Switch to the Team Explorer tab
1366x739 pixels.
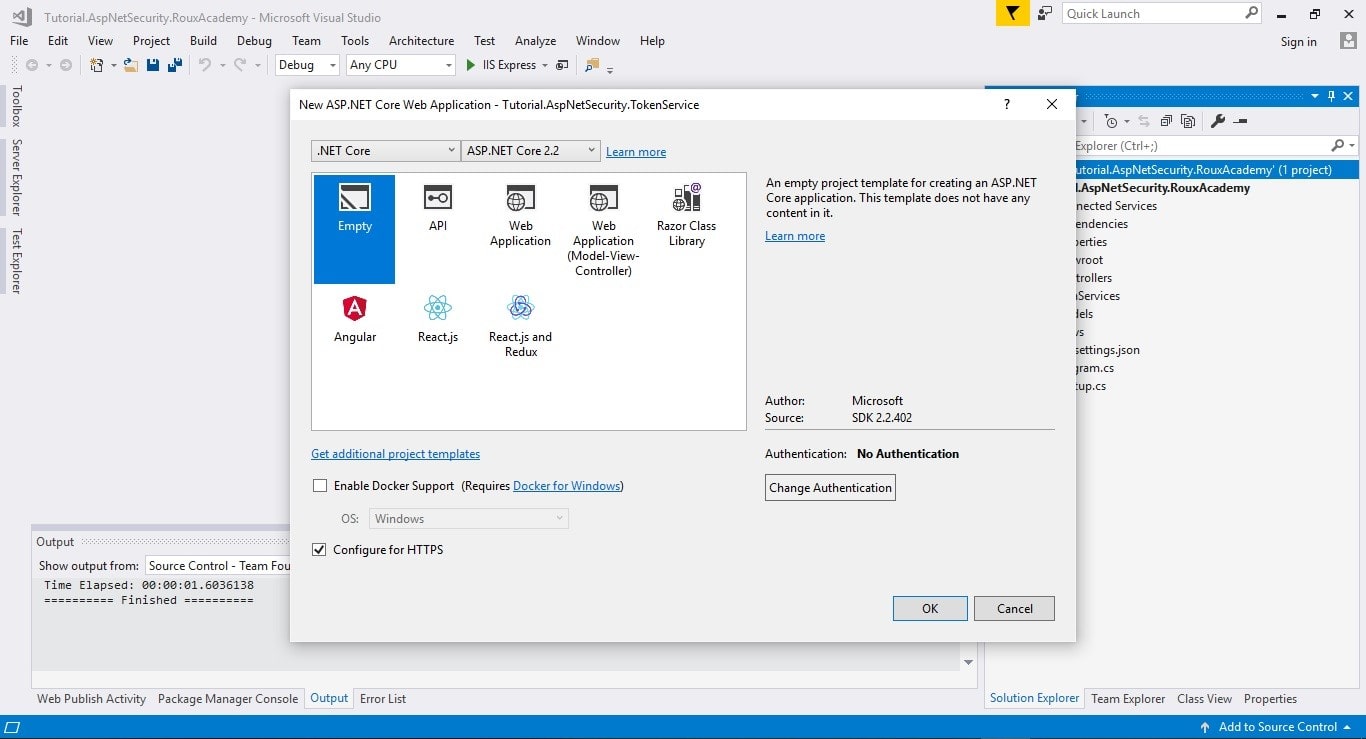click(x=1128, y=698)
